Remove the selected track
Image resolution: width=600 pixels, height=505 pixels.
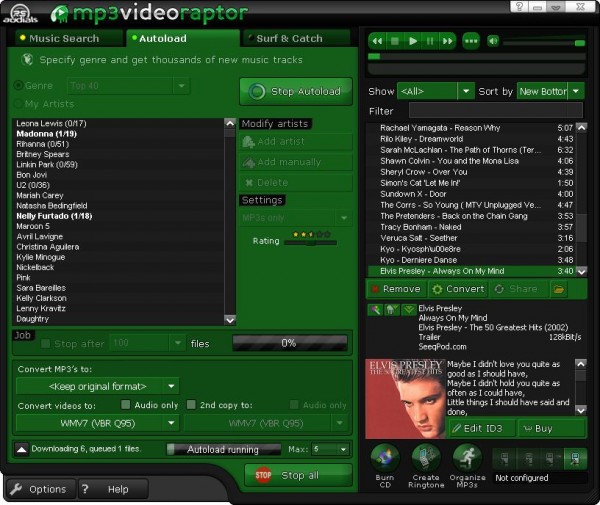[x=396, y=289]
